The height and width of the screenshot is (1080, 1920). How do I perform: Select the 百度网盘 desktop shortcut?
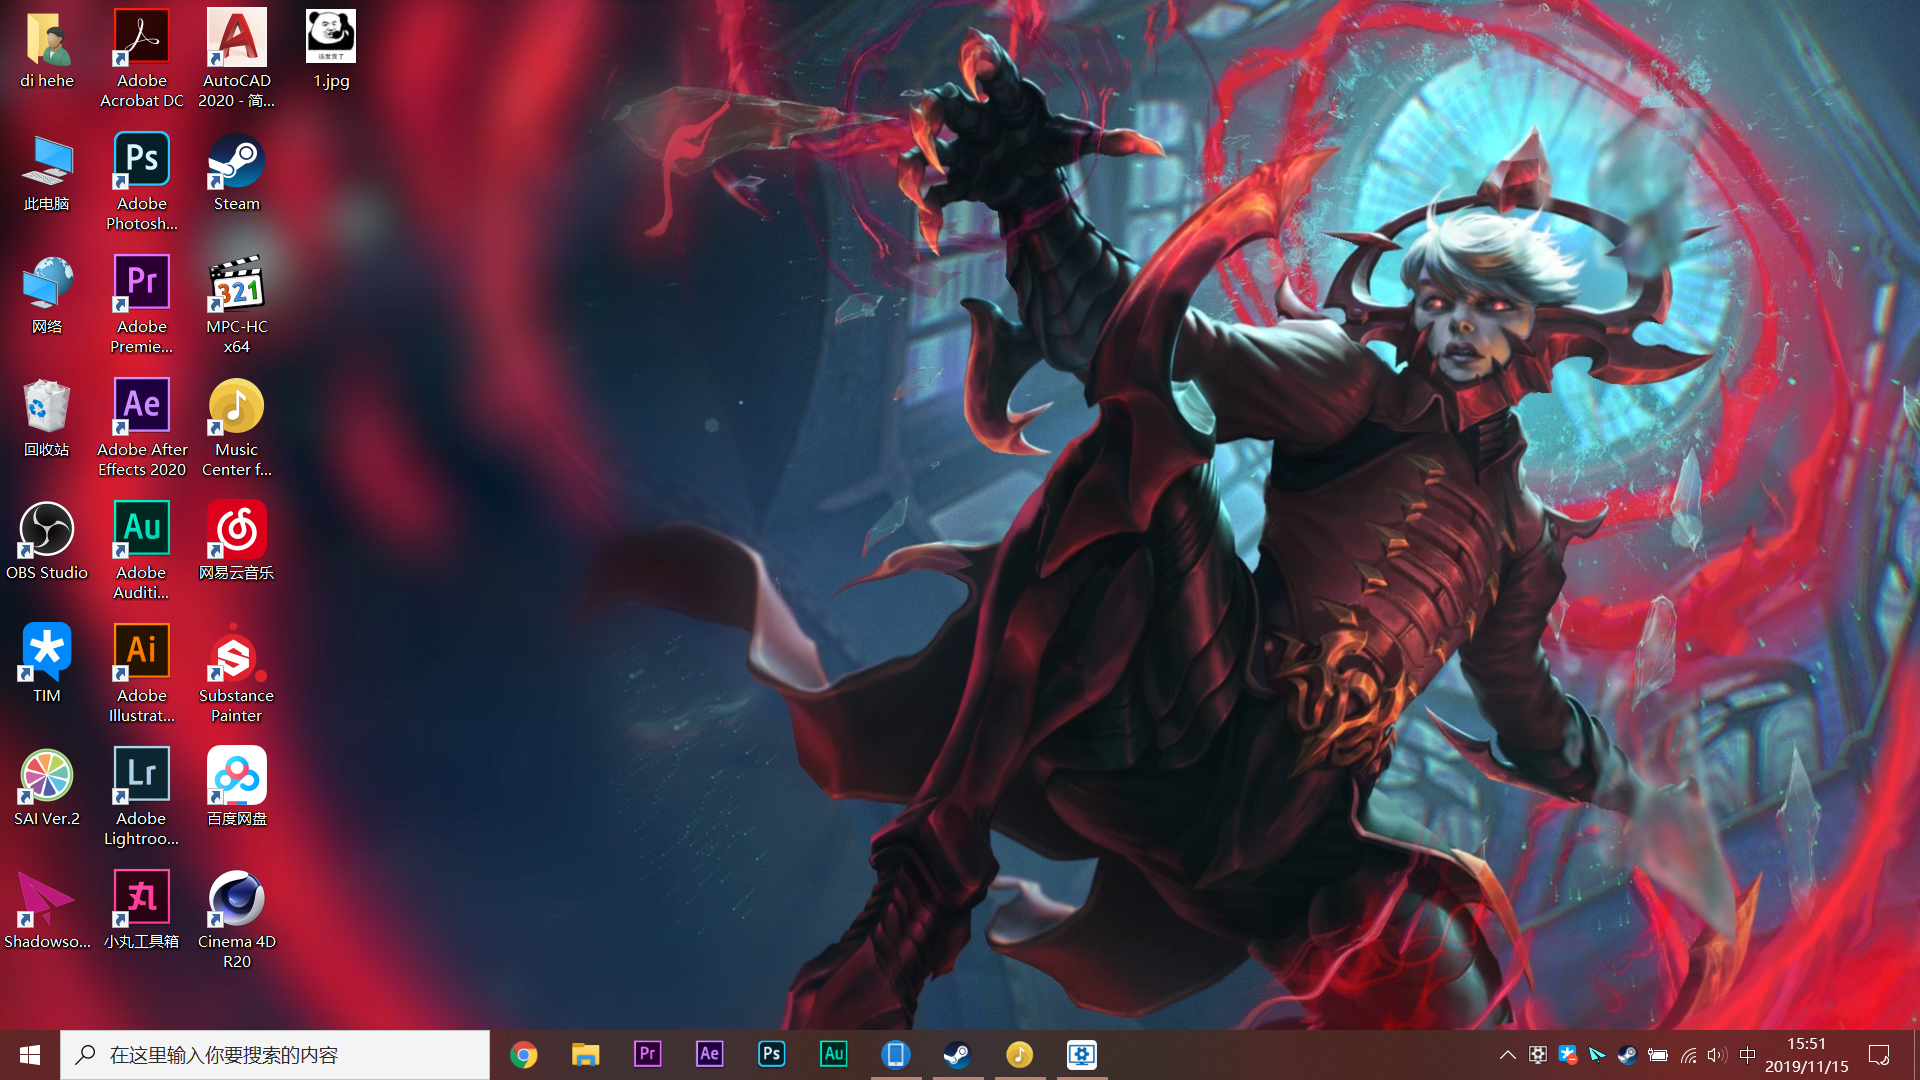tap(237, 788)
